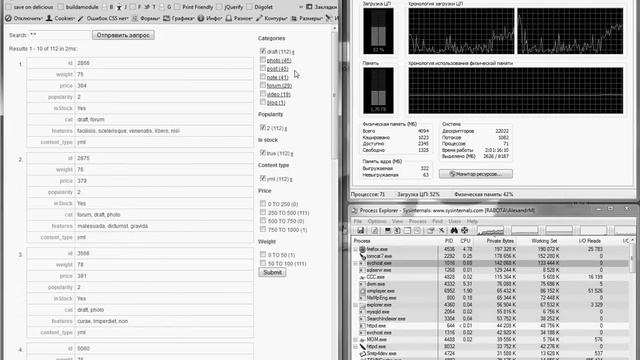Check Price 750 TO 1000 checkbox
Image resolution: width=640 pixels, height=360 pixels.
point(262,229)
